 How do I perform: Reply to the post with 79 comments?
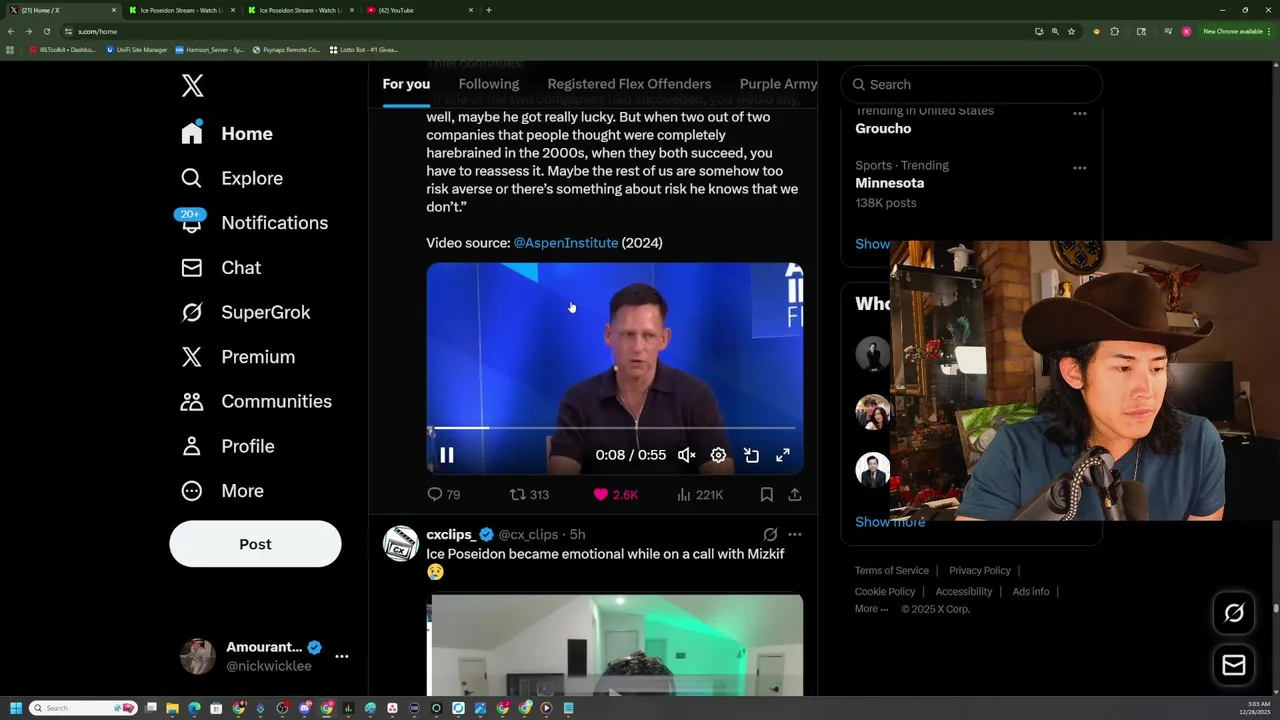pyautogui.click(x=444, y=494)
